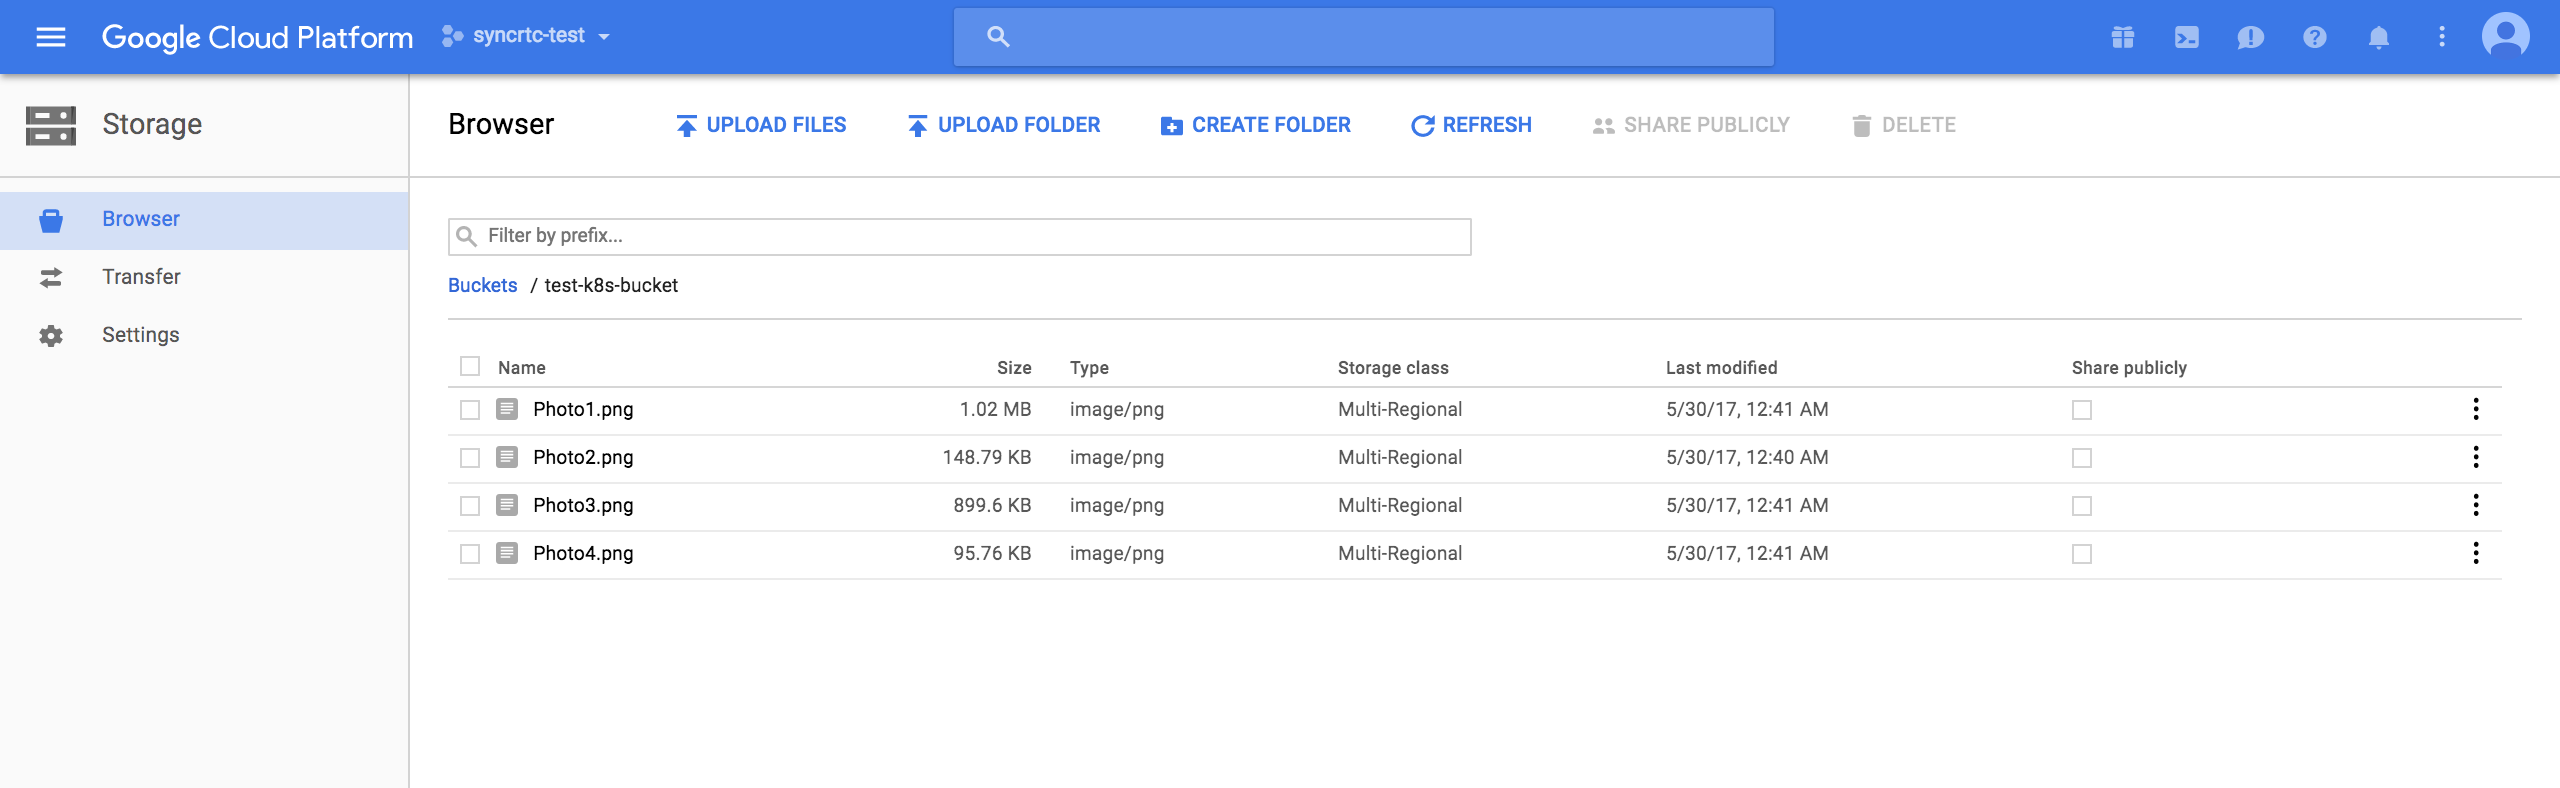
Task: Click Upload Folder button
Action: pos(1003,125)
